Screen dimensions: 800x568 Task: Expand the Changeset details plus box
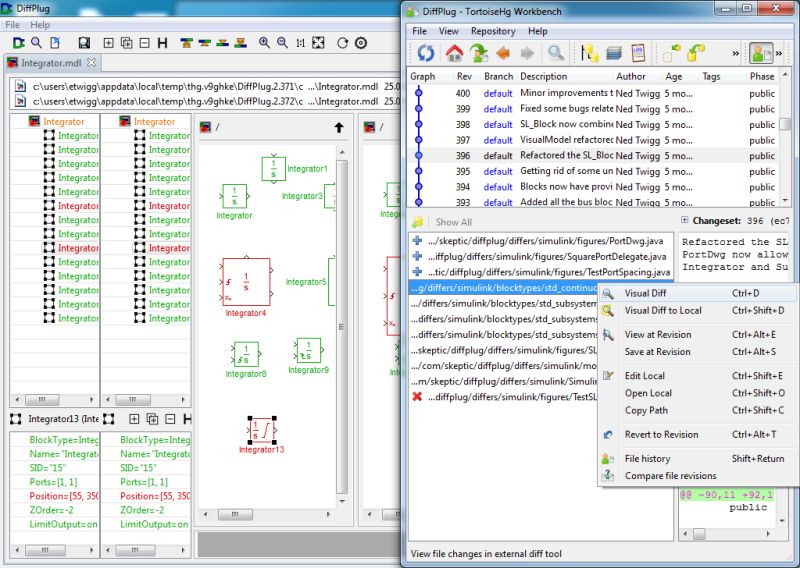[x=684, y=220]
